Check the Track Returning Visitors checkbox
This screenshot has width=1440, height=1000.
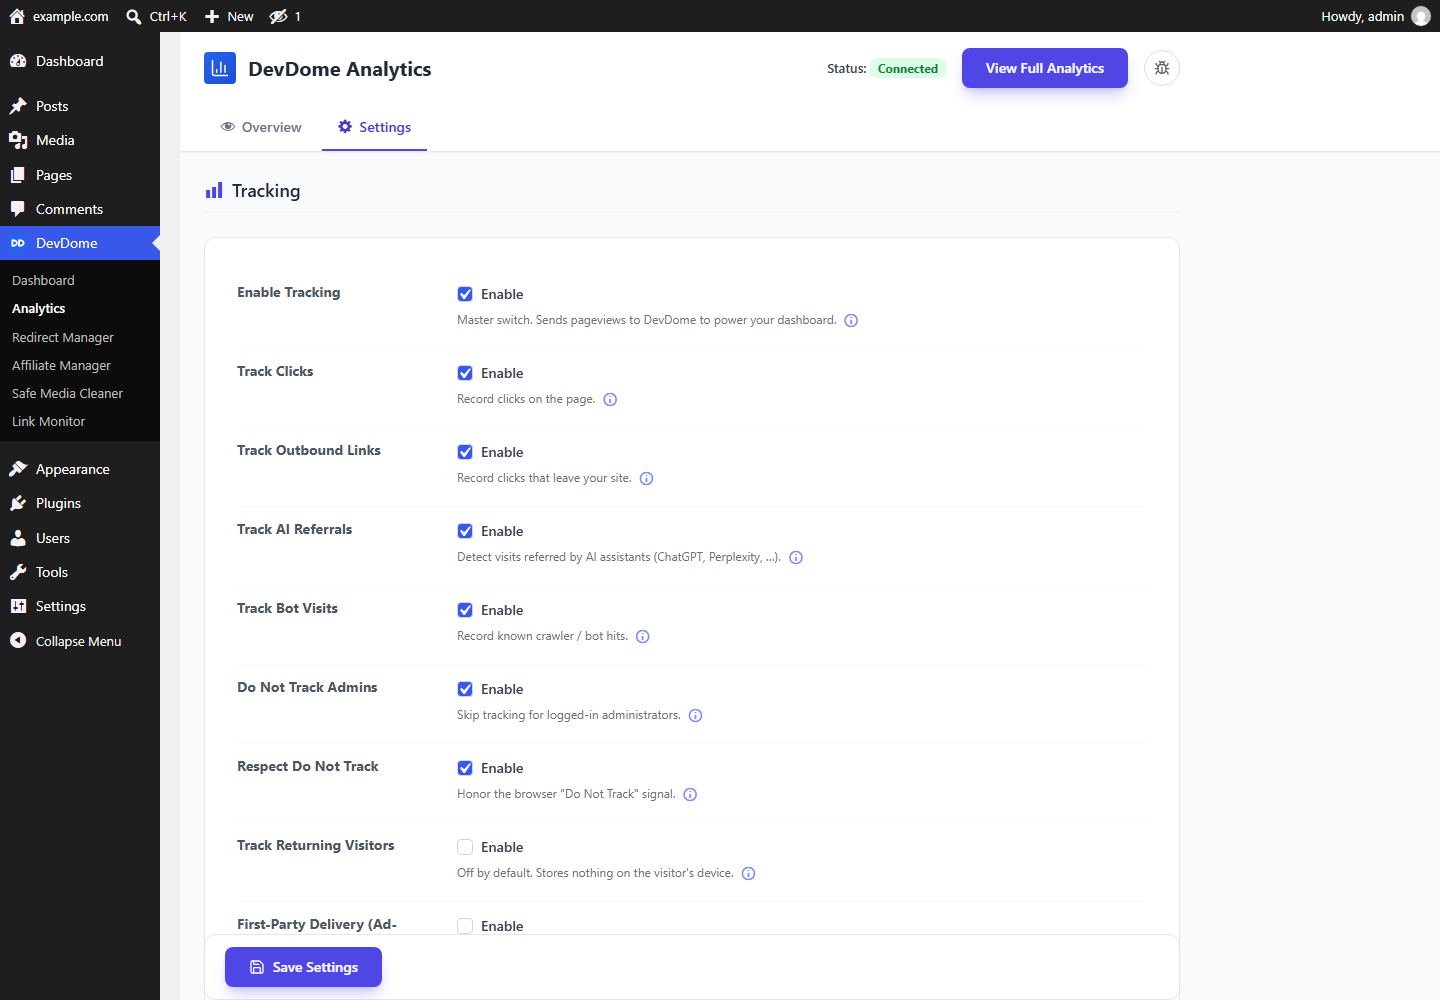[x=465, y=847]
